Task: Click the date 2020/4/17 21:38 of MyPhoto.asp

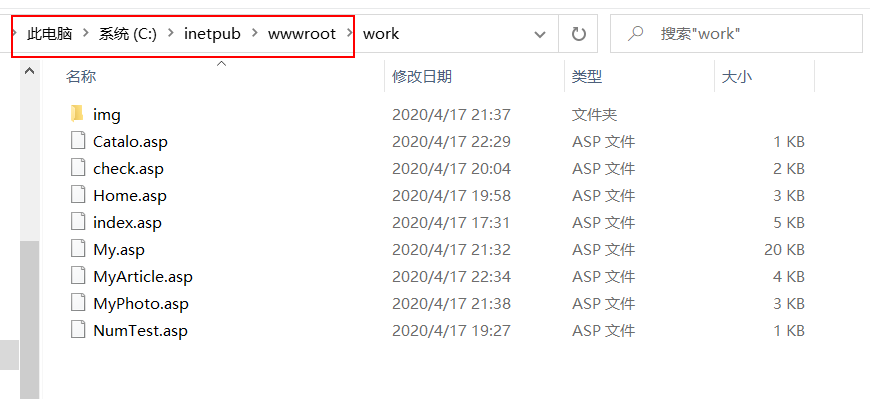Action: click(451, 304)
